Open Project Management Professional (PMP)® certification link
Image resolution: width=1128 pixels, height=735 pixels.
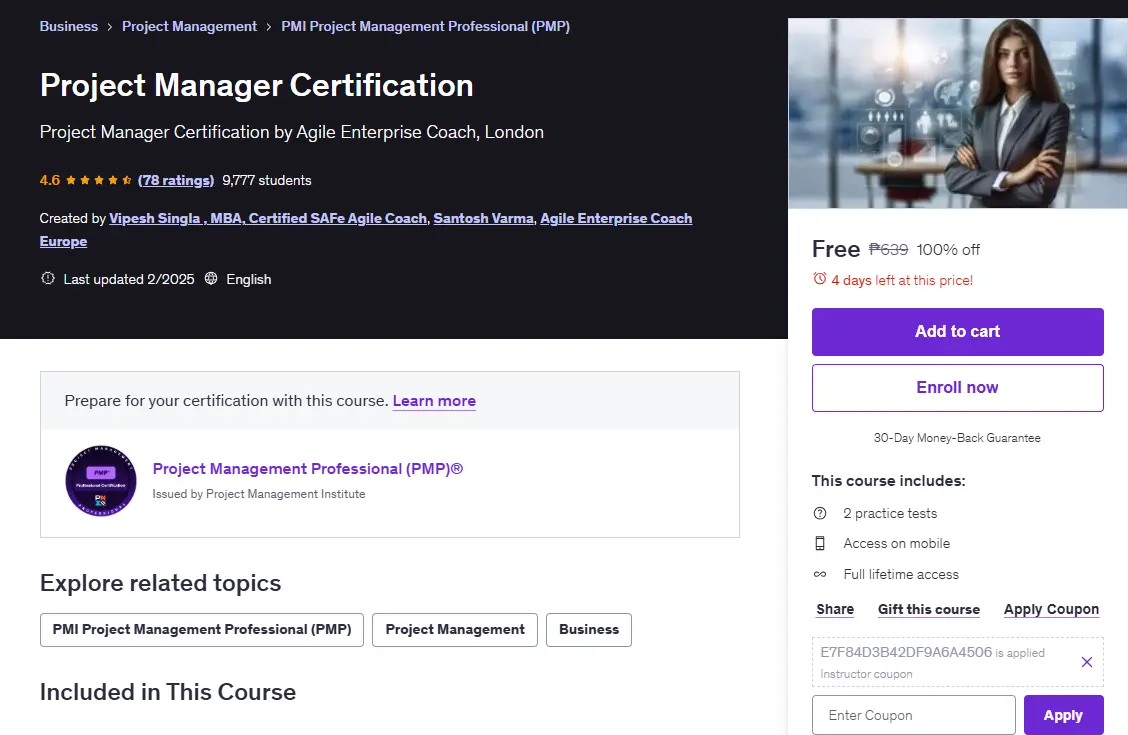point(308,469)
